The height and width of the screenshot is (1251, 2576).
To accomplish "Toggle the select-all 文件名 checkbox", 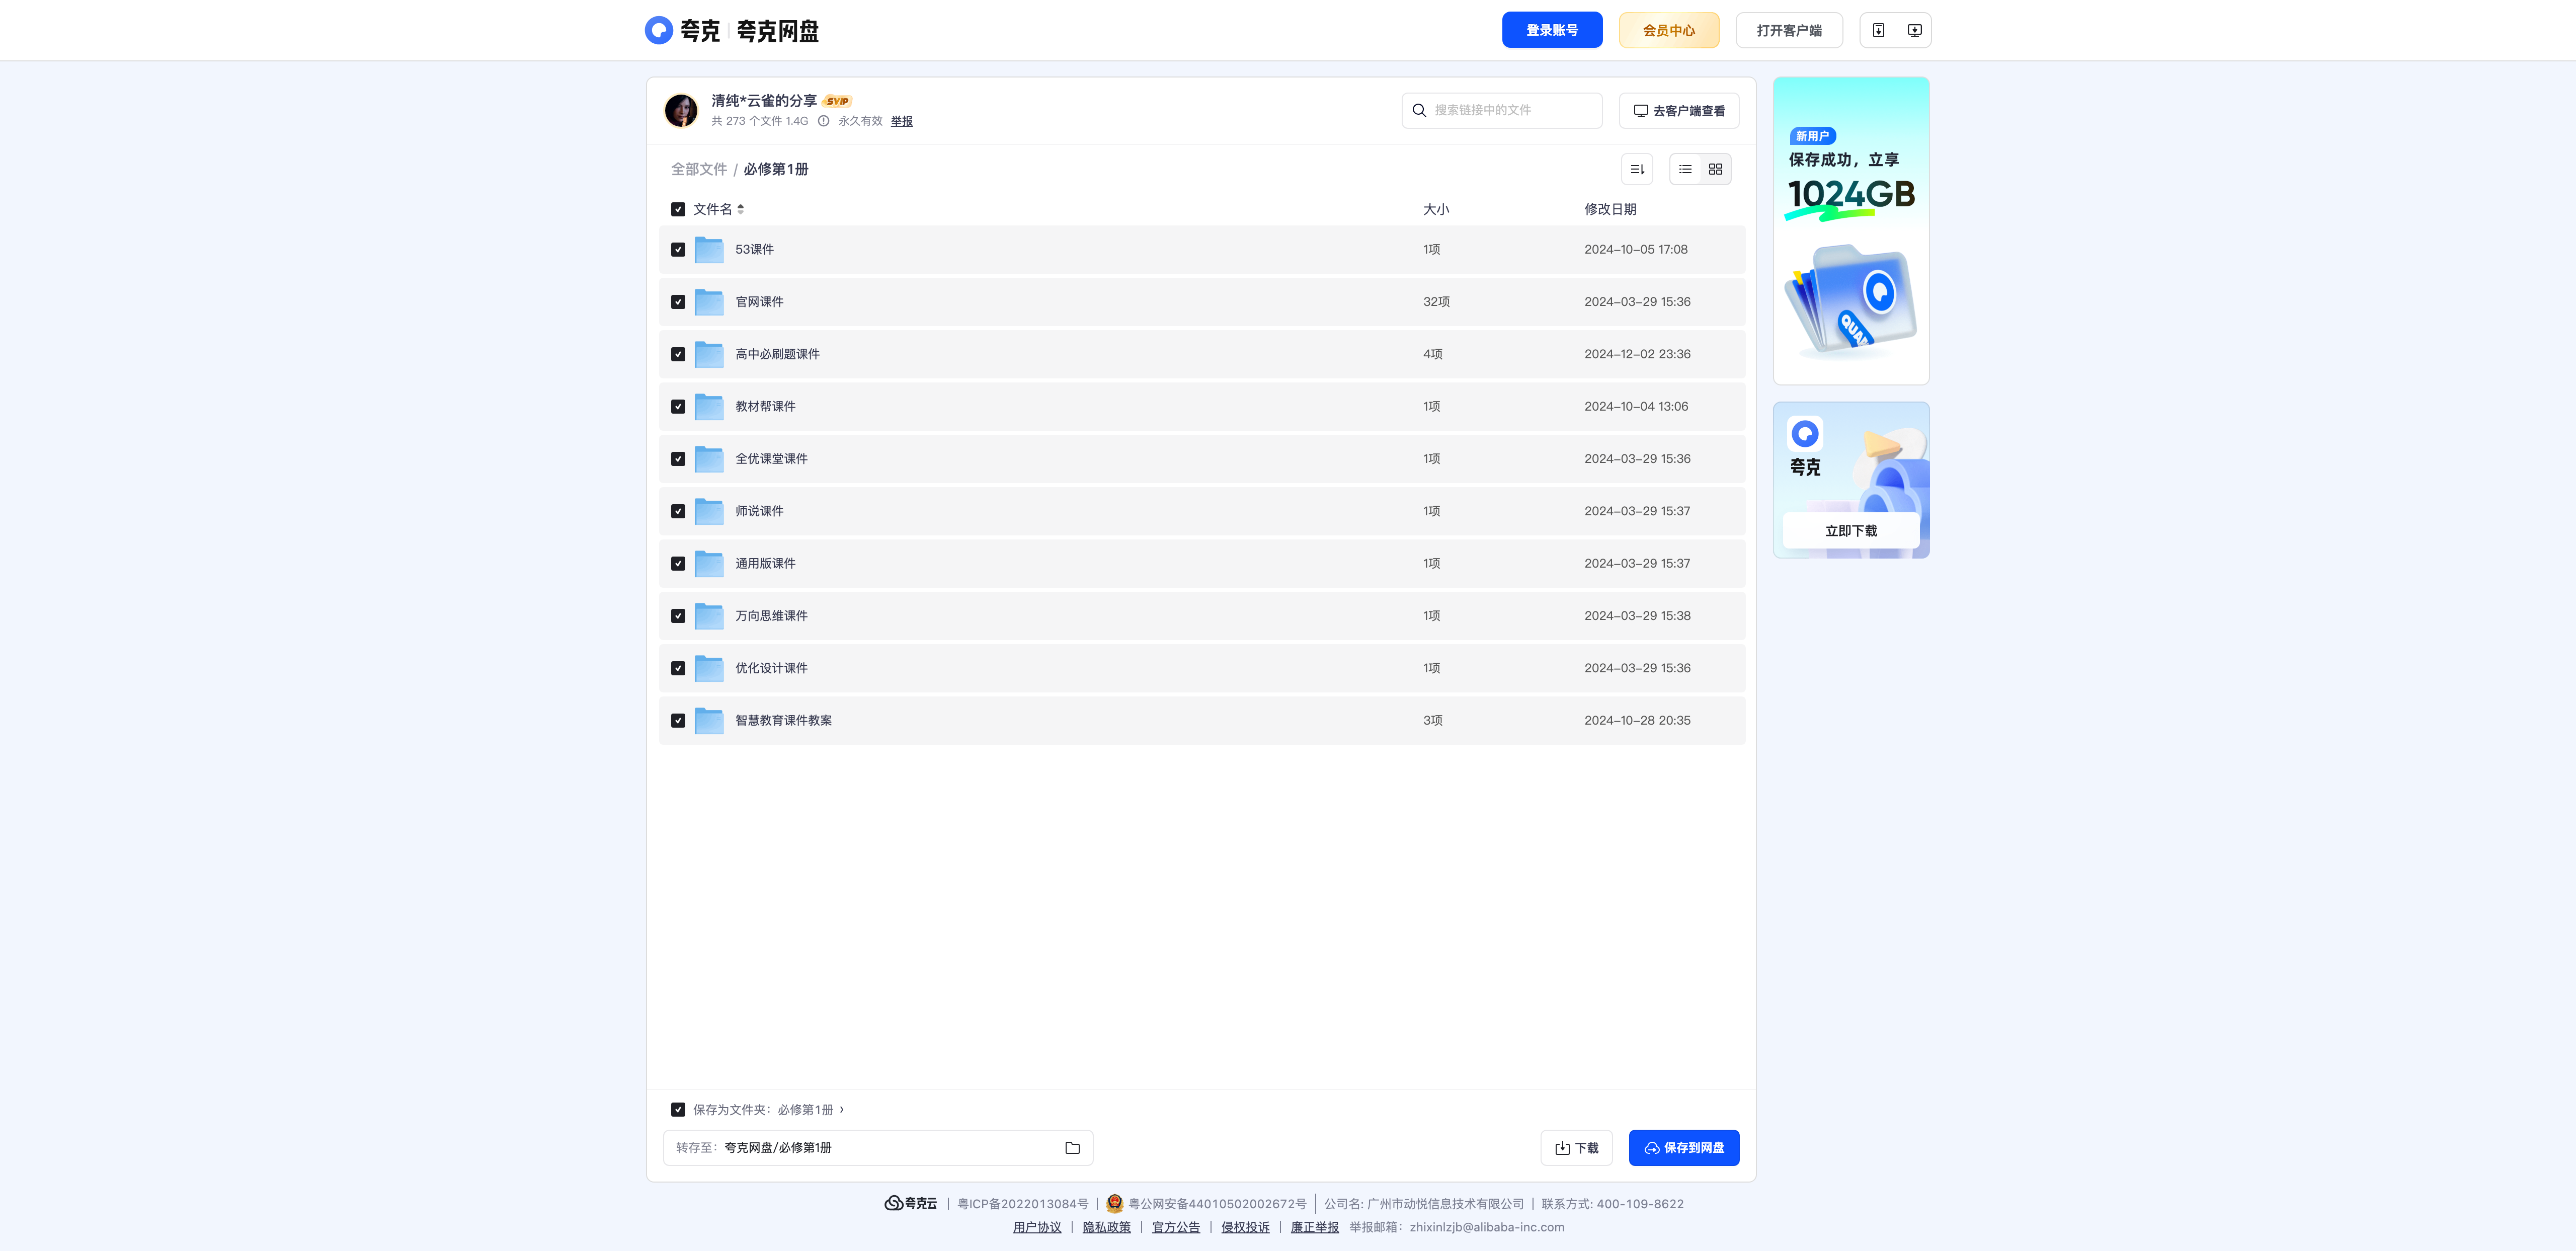I will point(678,209).
